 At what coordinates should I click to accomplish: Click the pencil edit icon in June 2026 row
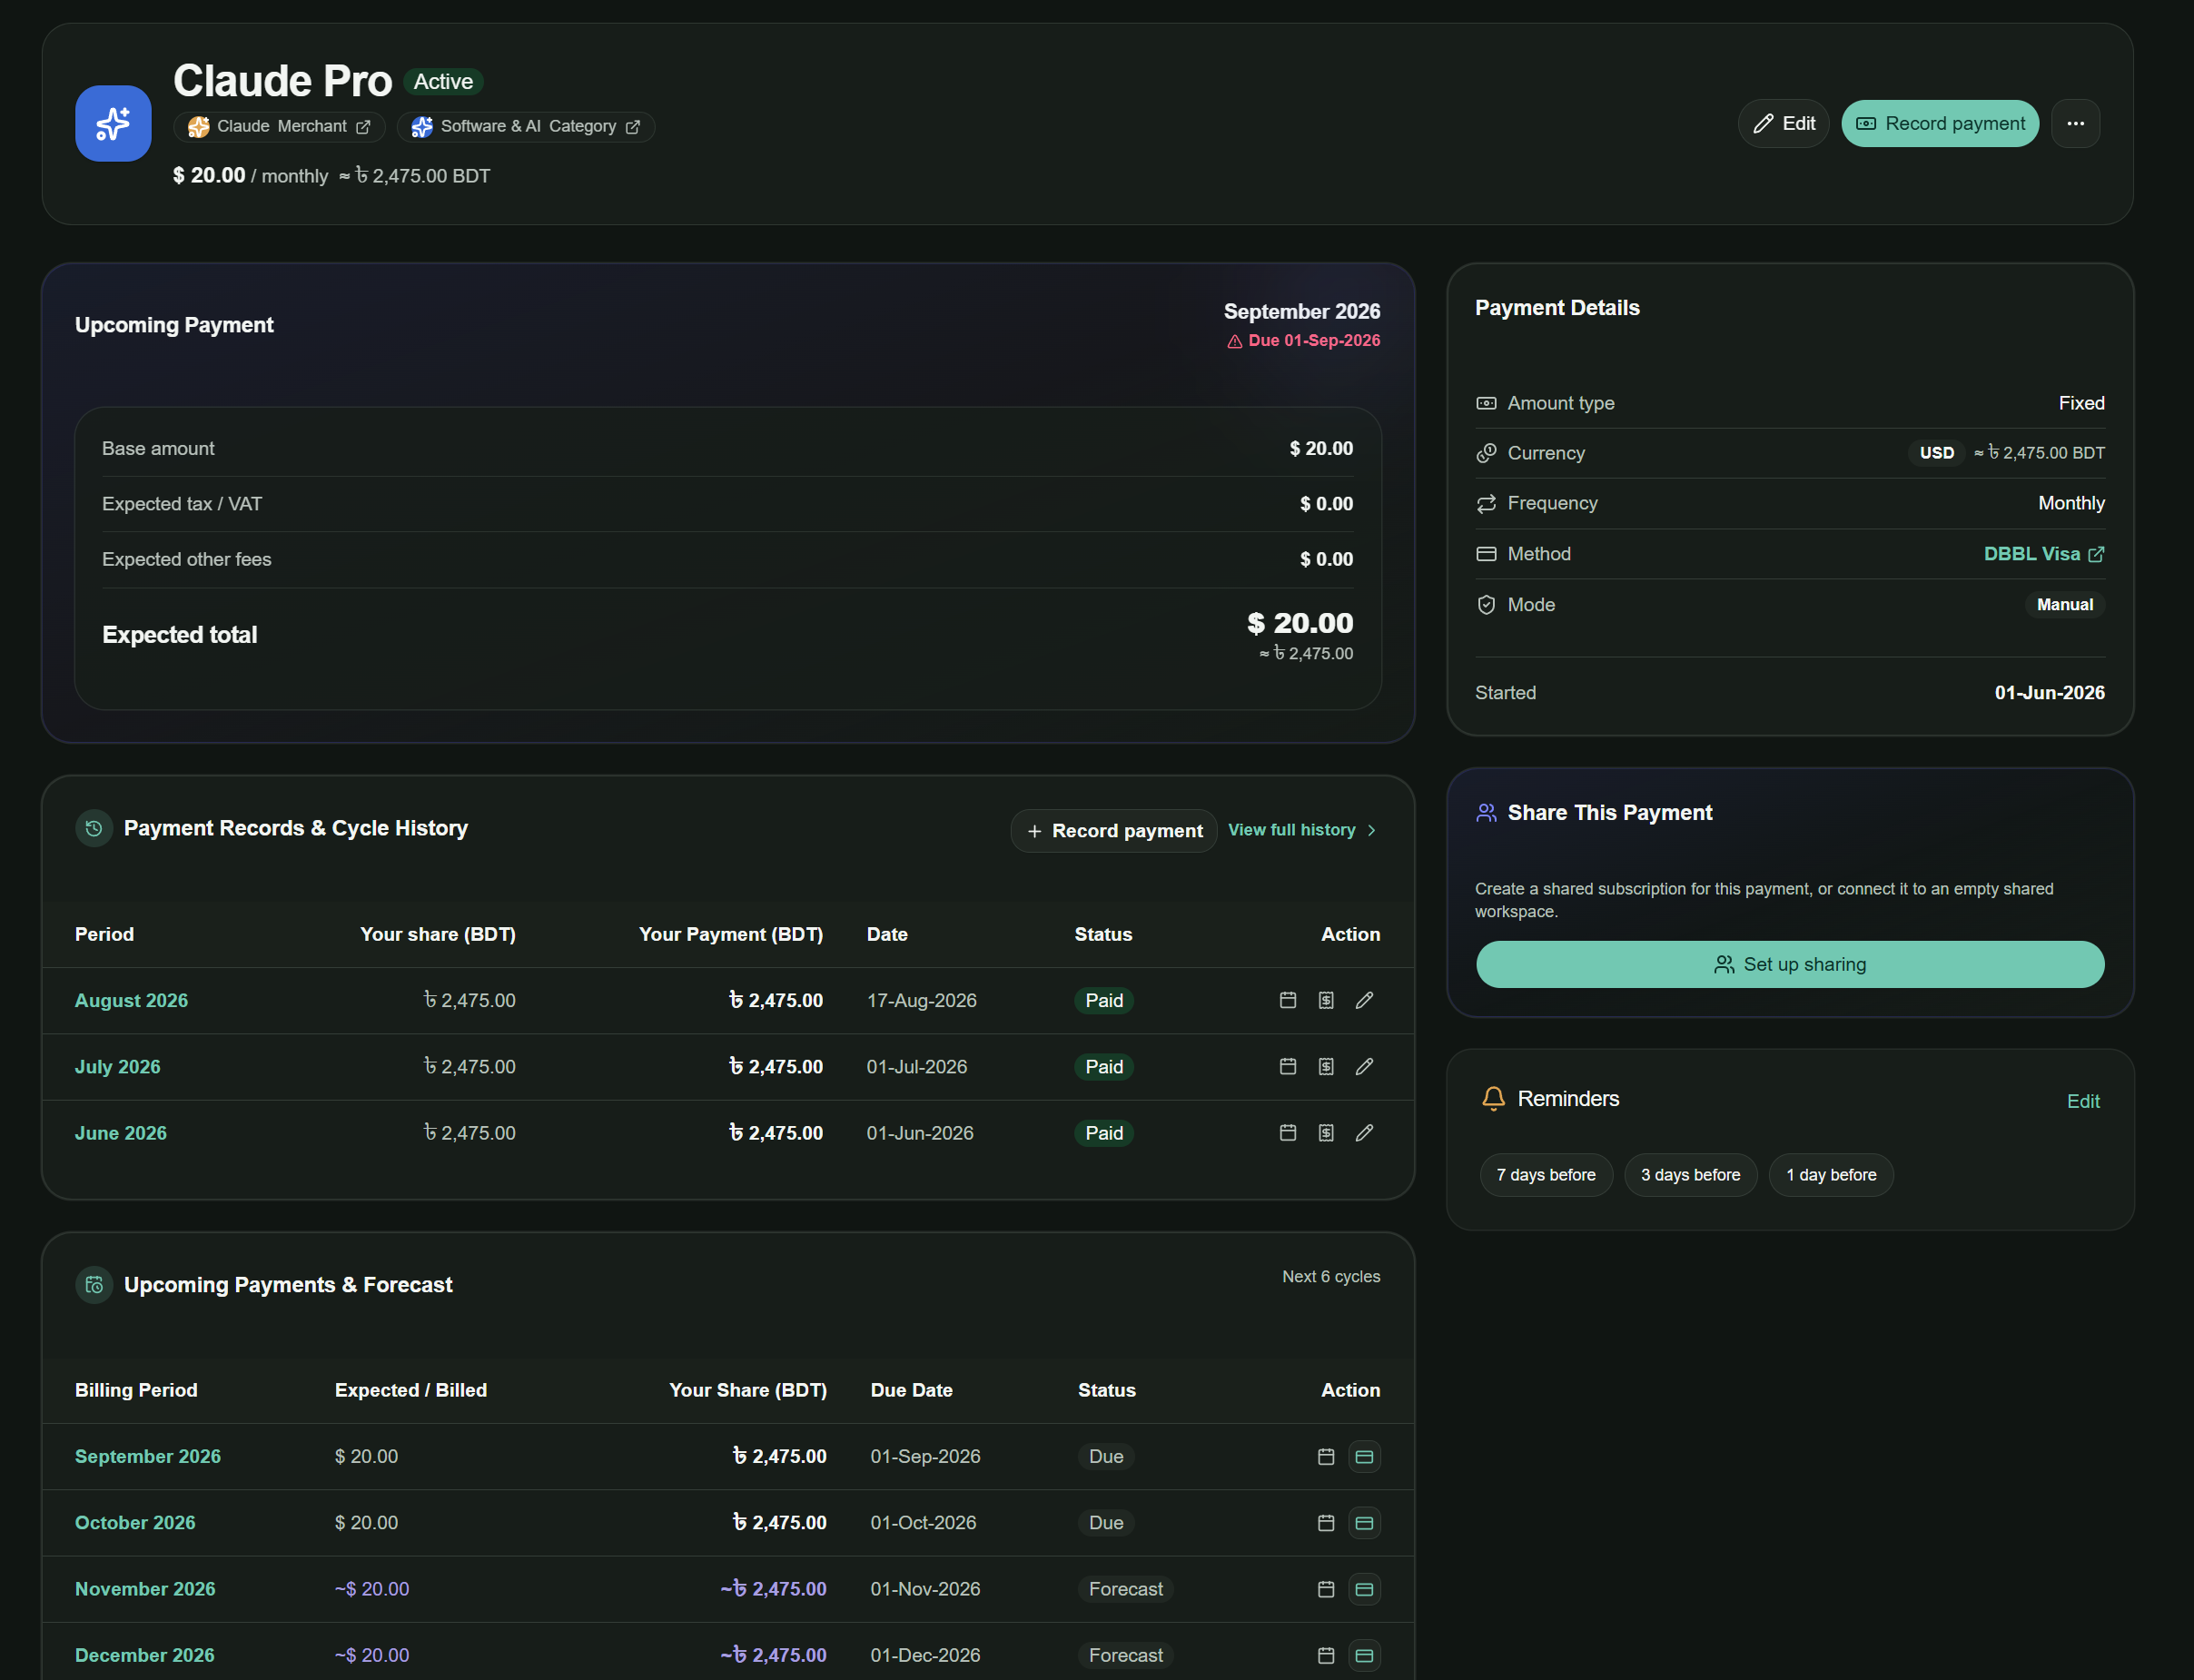click(x=1364, y=1133)
